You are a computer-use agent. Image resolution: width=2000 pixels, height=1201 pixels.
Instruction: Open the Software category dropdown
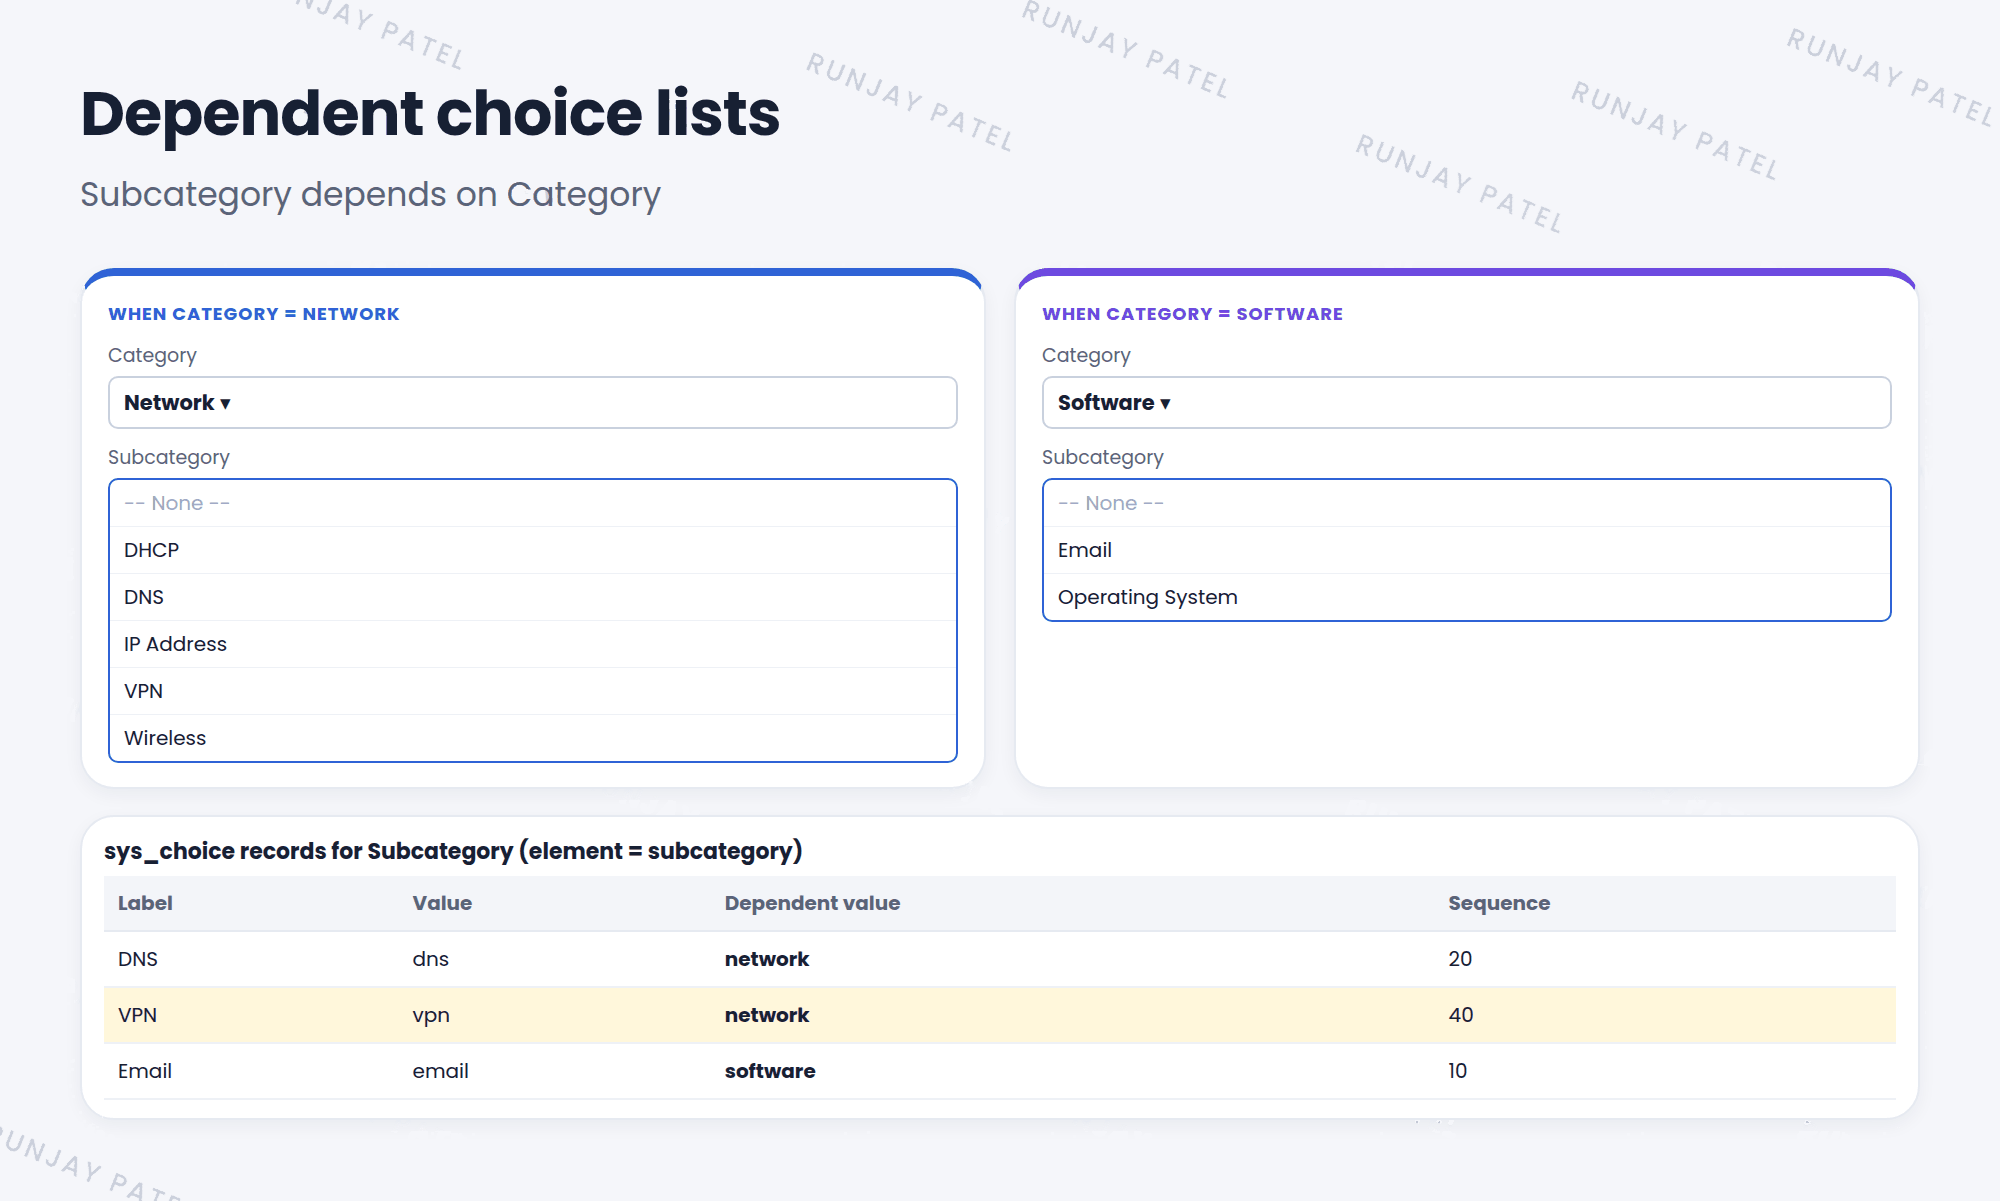1466,403
